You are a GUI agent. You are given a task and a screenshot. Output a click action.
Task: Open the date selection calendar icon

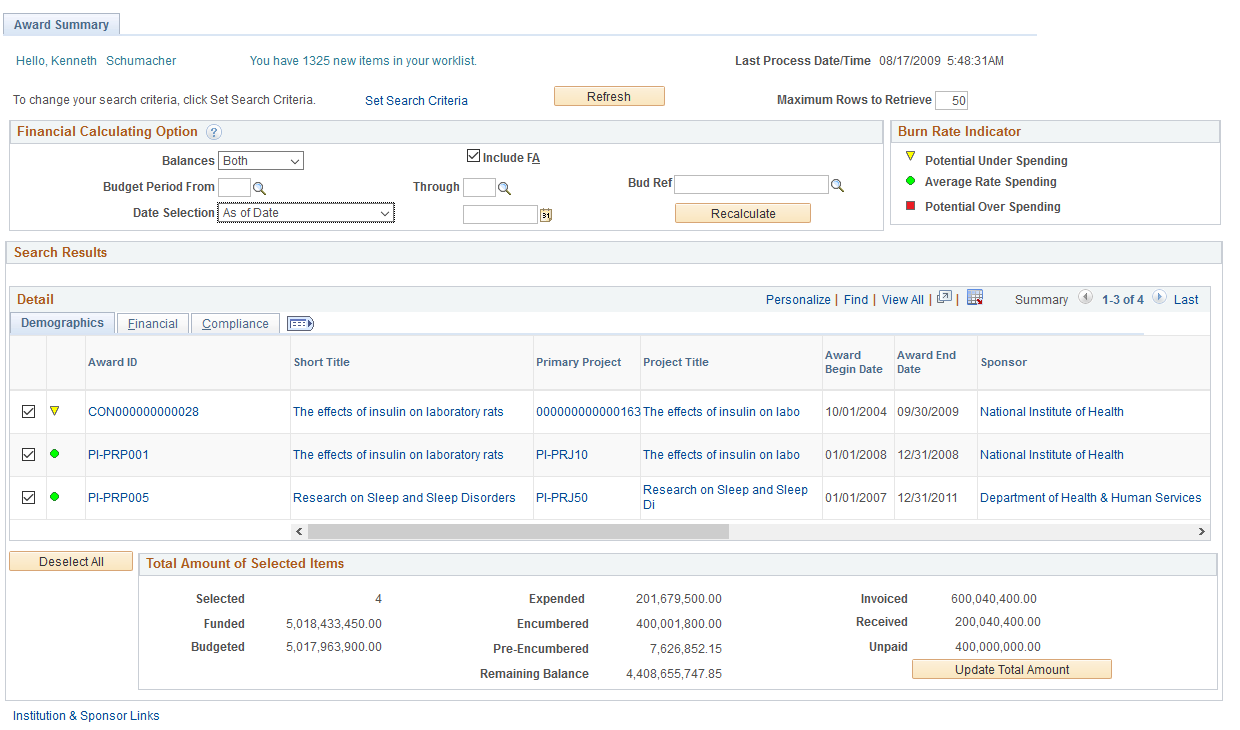pyautogui.click(x=546, y=214)
